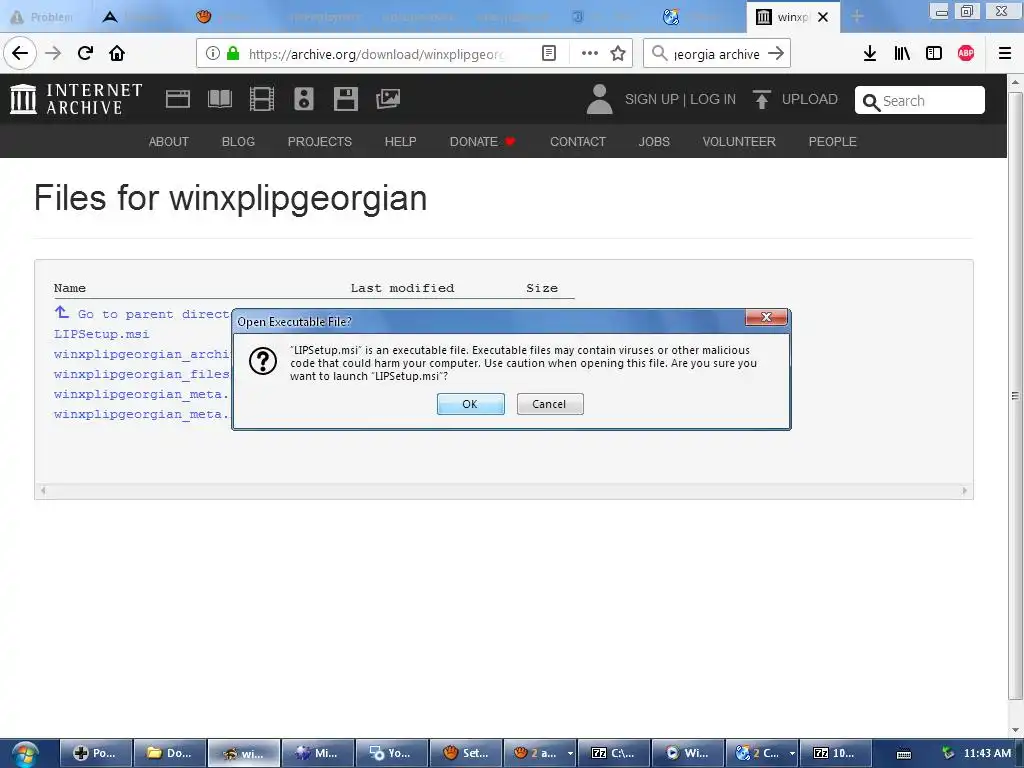Click the Internet Archive logo
This screenshot has height=768, width=1024.
coord(76,99)
